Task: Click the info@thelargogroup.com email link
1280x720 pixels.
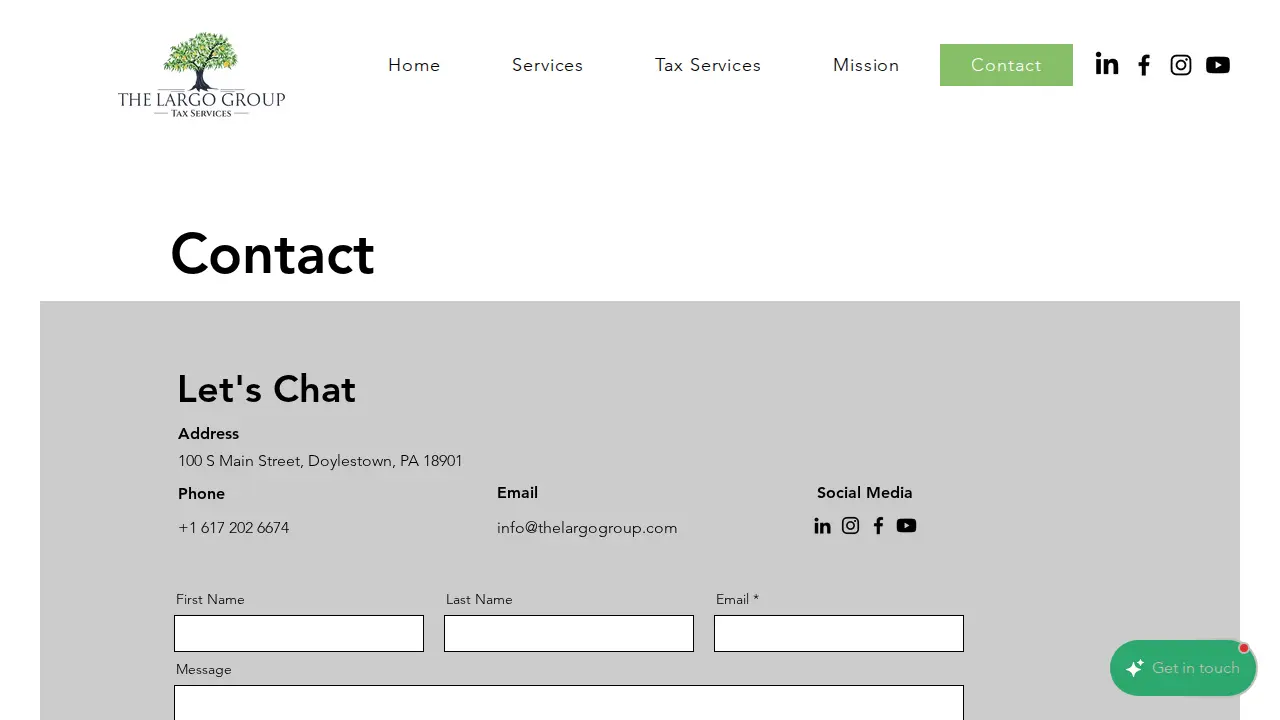Action: click(x=587, y=528)
